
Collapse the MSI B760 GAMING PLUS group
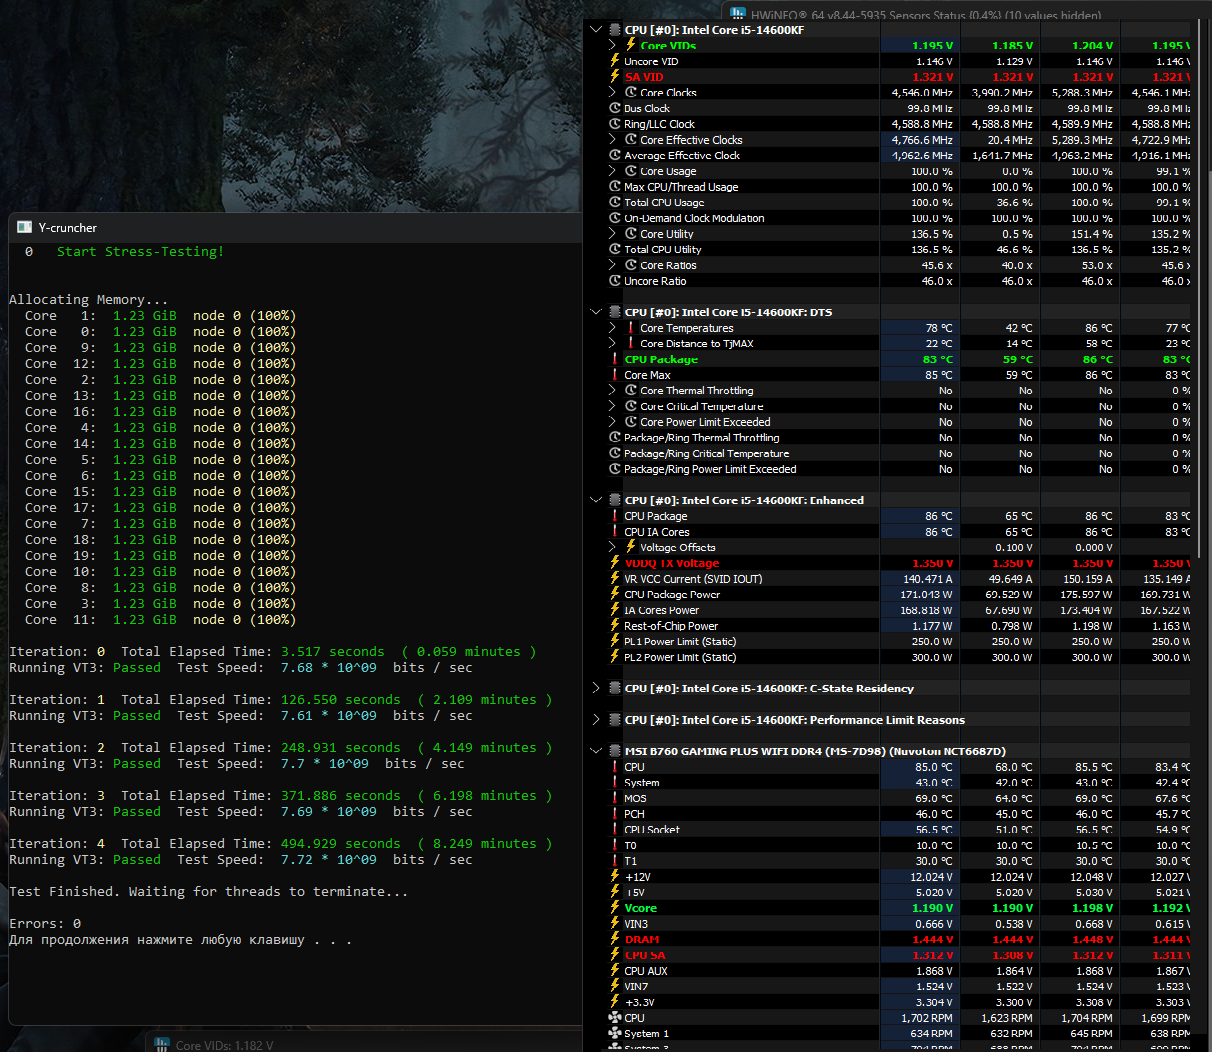pos(597,751)
